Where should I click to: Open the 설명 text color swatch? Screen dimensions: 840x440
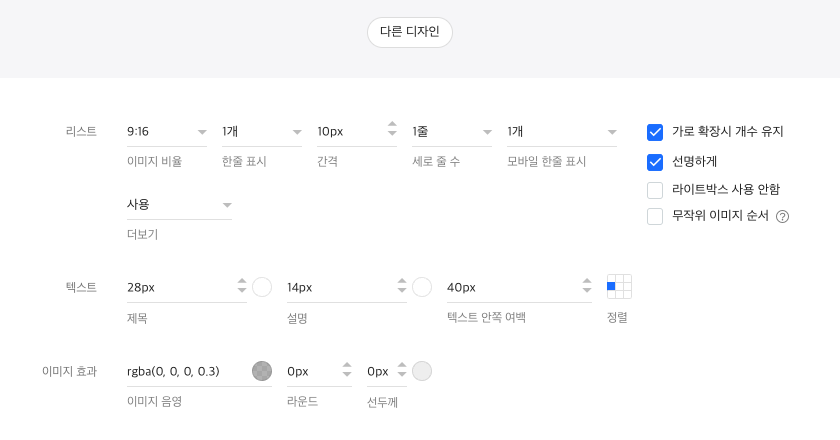coord(422,287)
